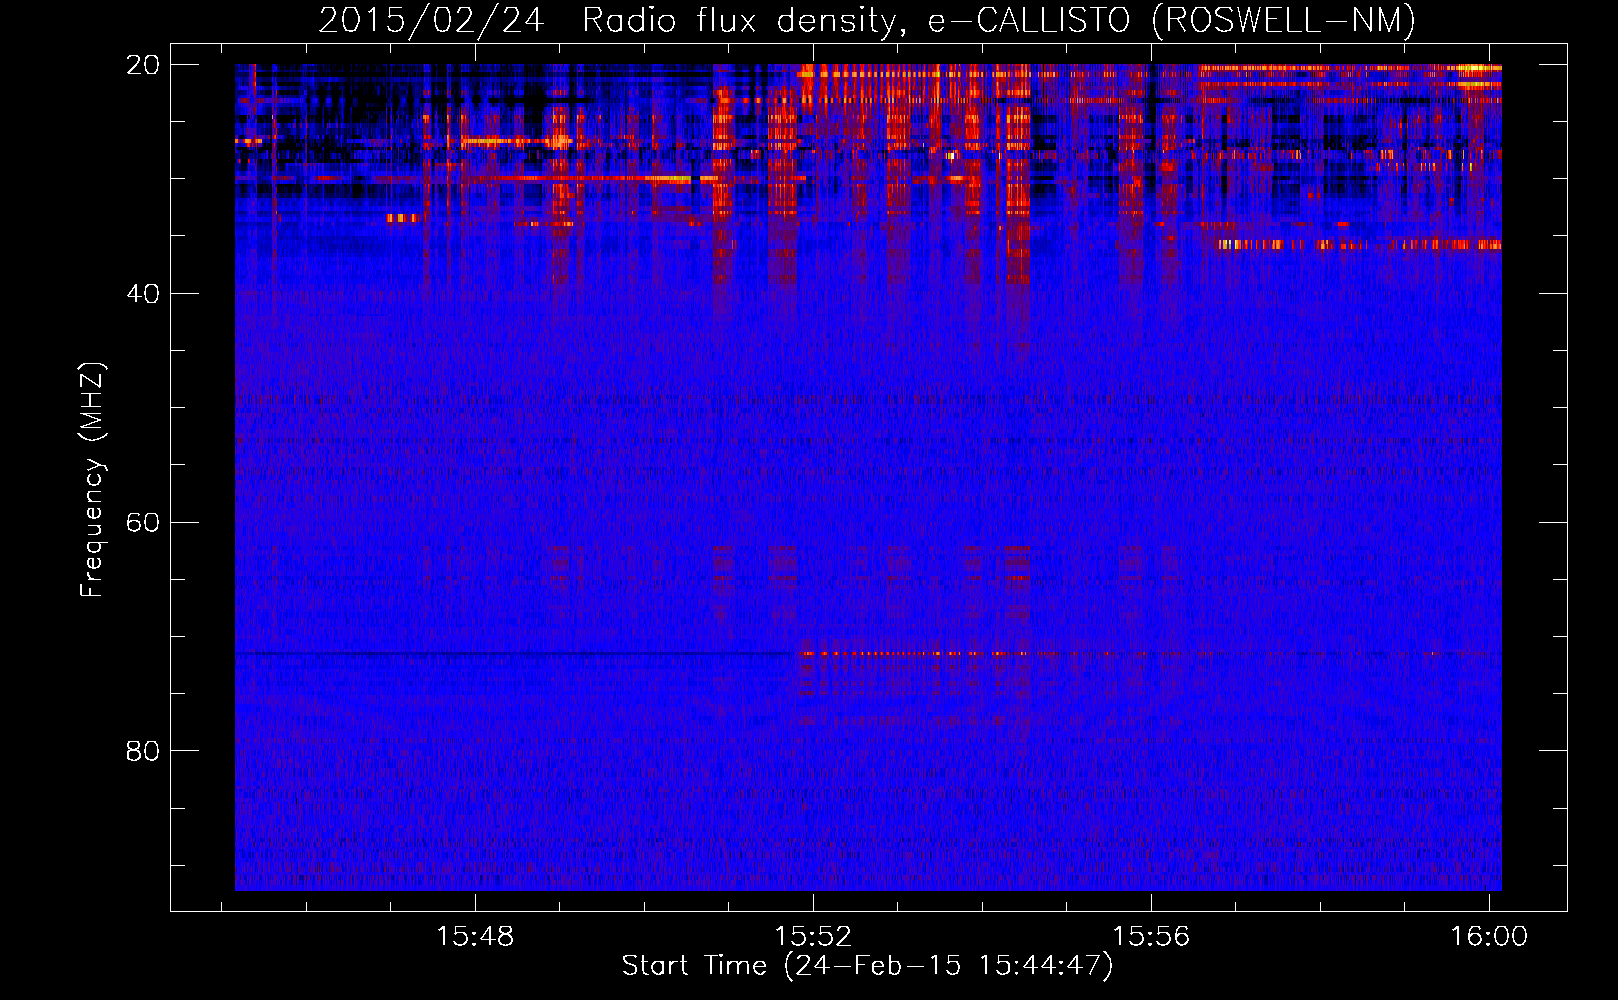Image resolution: width=1618 pixels, height=1000 pixels.
Task: Select the time tick label '15:52'
Action: (x=814, y=937)
